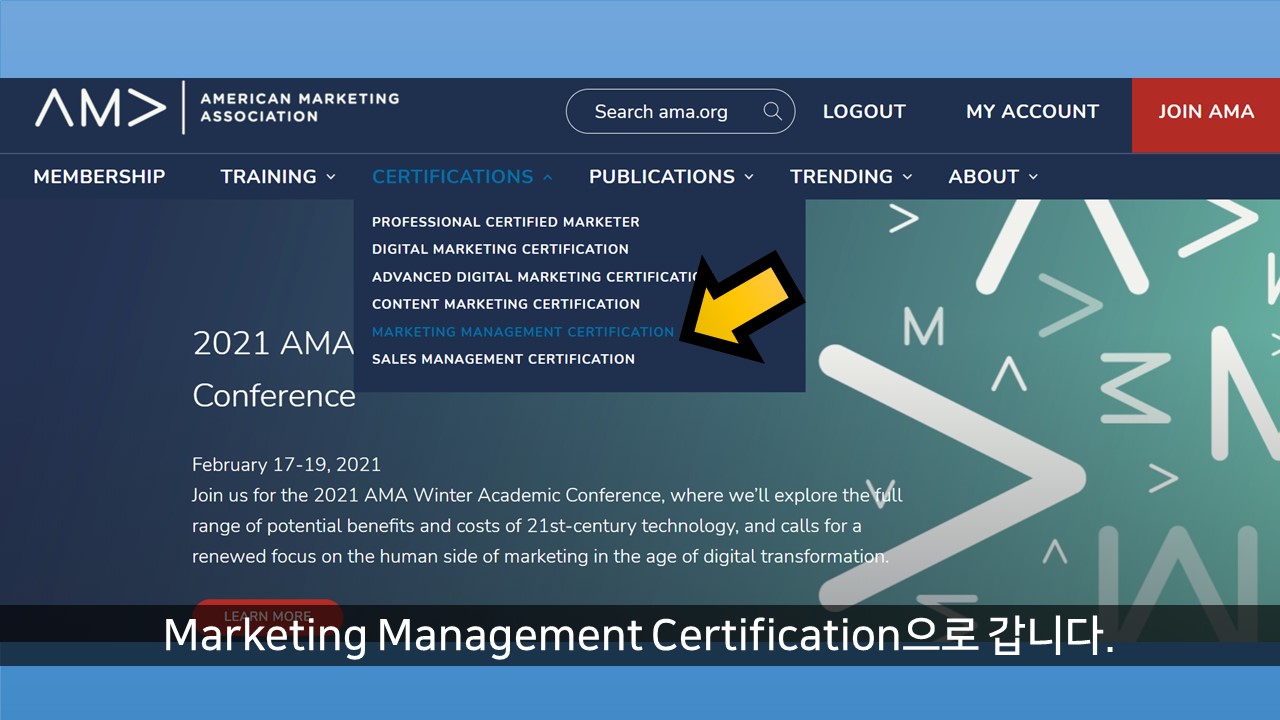The height and width of the screenshot is (720, 1280).
Task: Click the search magnifier icon
Action: (772, 111)
